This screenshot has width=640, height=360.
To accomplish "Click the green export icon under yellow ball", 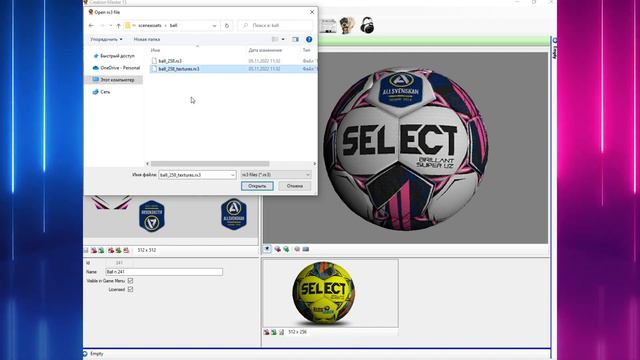I will pos(274,332).
